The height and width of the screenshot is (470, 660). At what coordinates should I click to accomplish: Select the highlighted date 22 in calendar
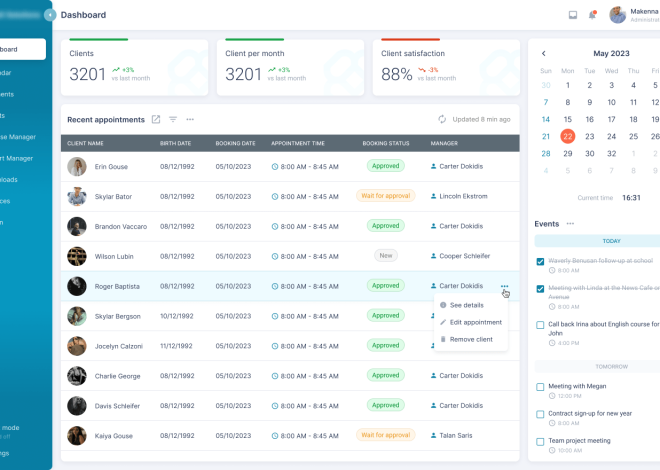(x=568, y=136)
